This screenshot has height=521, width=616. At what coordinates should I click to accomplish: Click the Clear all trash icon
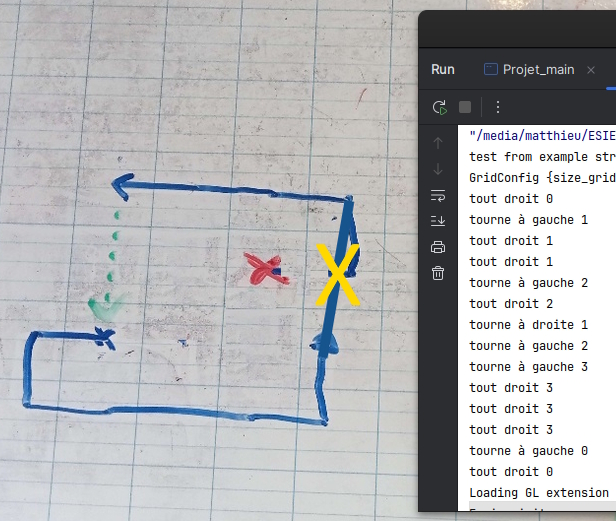click(438, 273)
